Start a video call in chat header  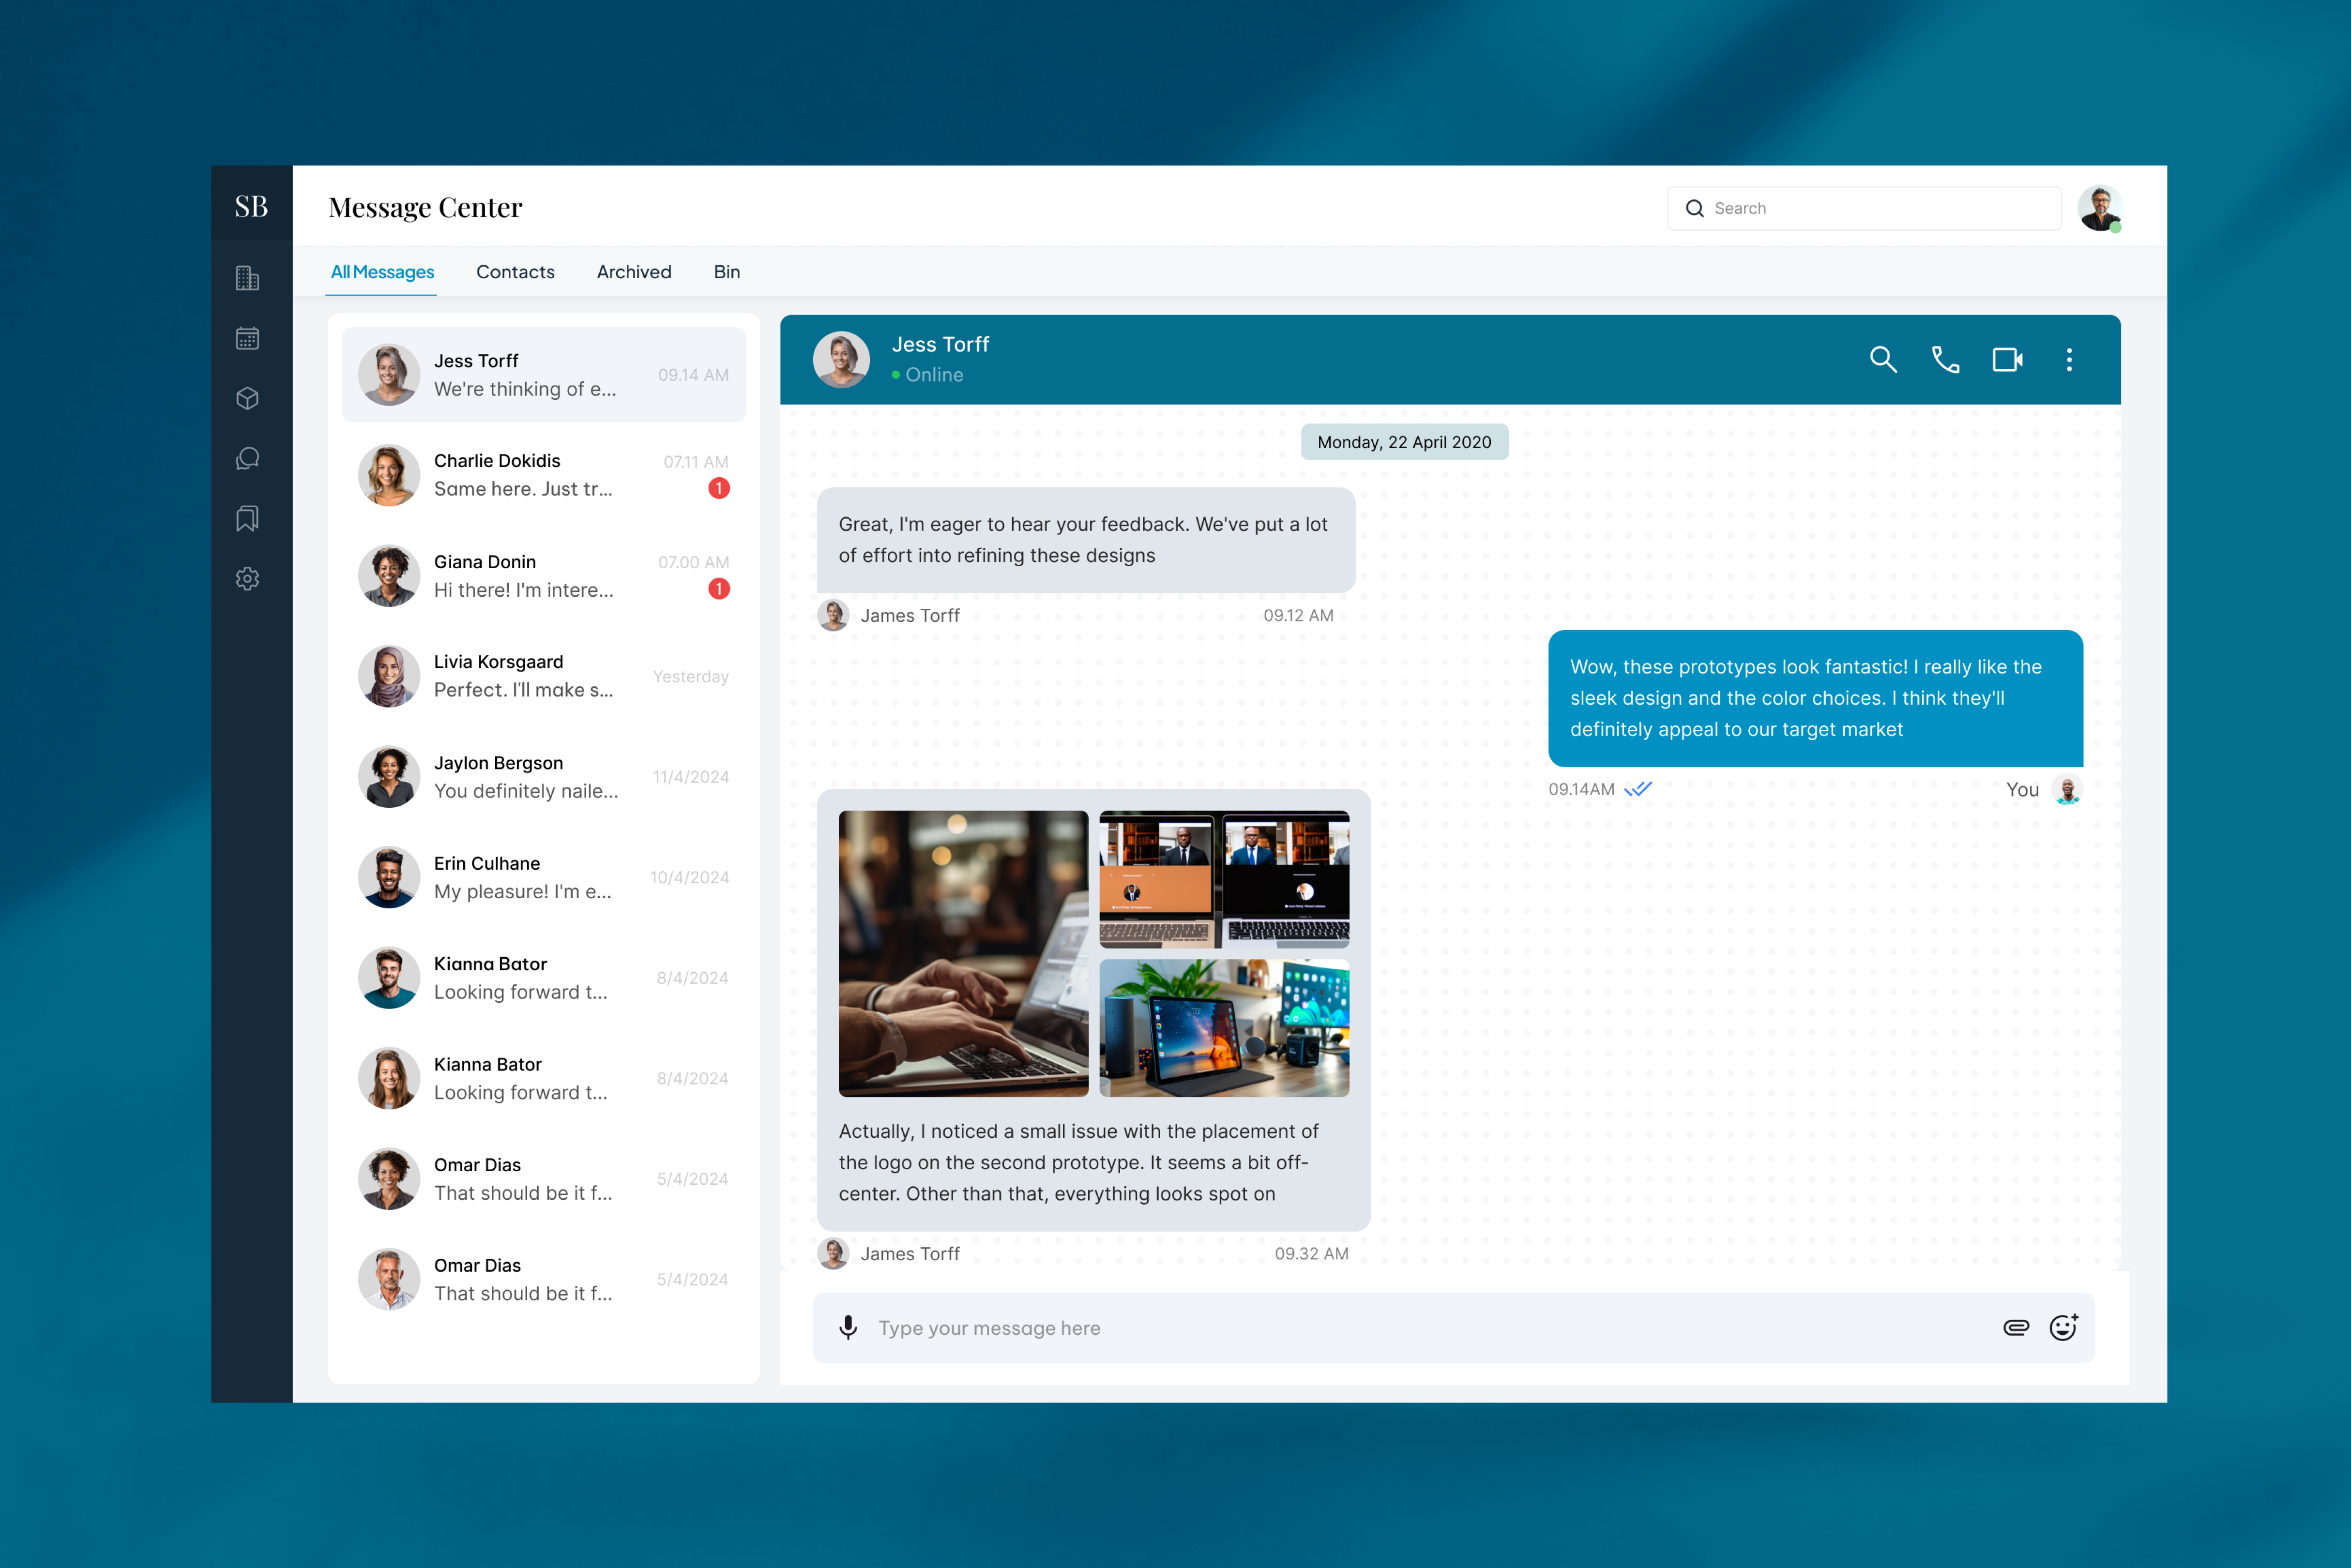tap(2007, 360)
